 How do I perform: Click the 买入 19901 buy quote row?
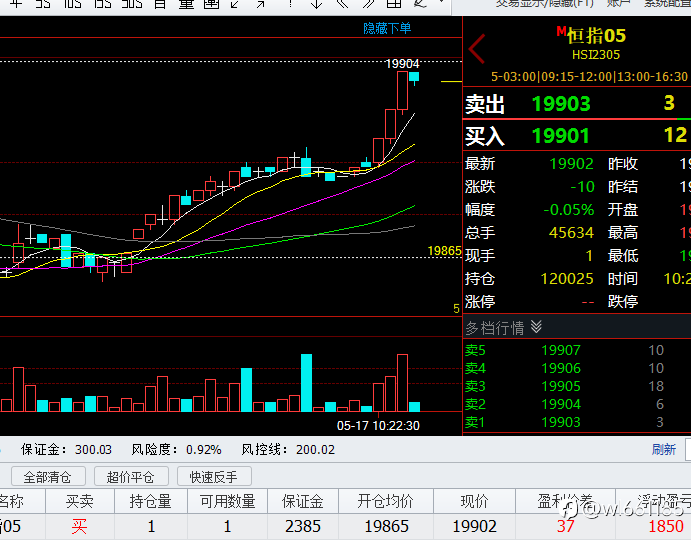tap(577, 135)
